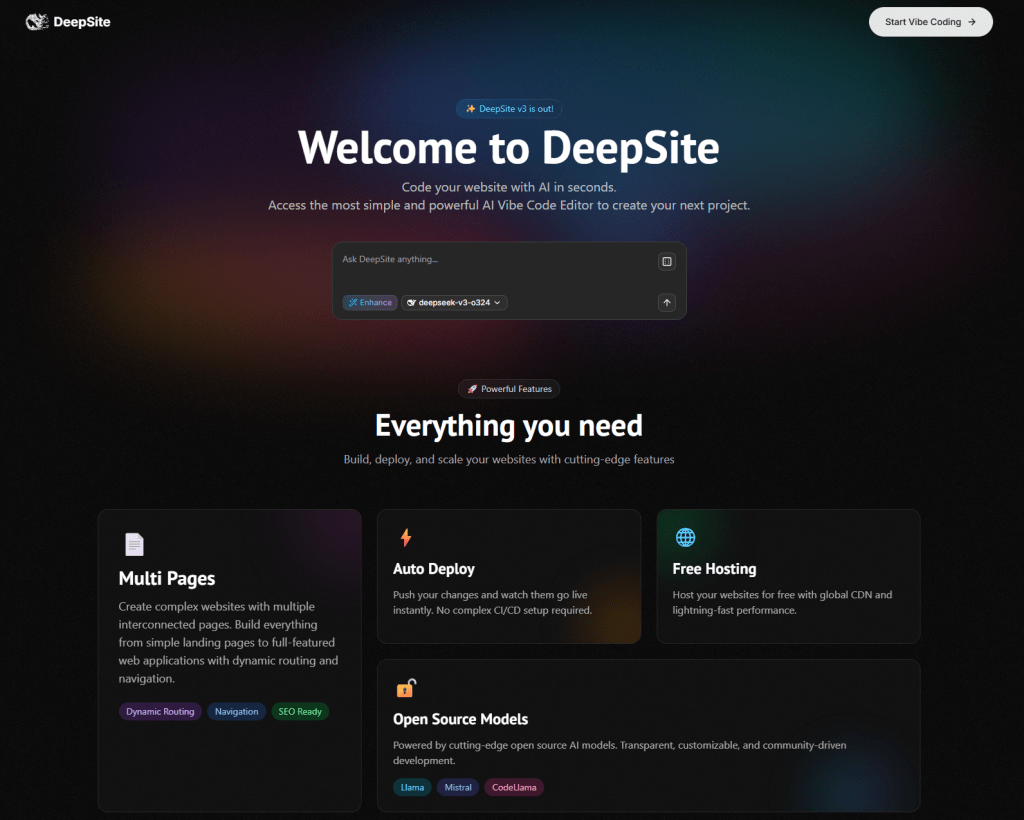This screenshot has height=820, width=1024.
Task: Click the Auto Deploy lightning bolt icon
Action: pos(405,538)
